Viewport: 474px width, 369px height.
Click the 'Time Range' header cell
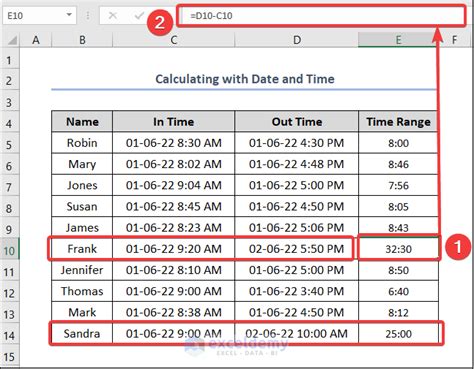coord(398,121)
